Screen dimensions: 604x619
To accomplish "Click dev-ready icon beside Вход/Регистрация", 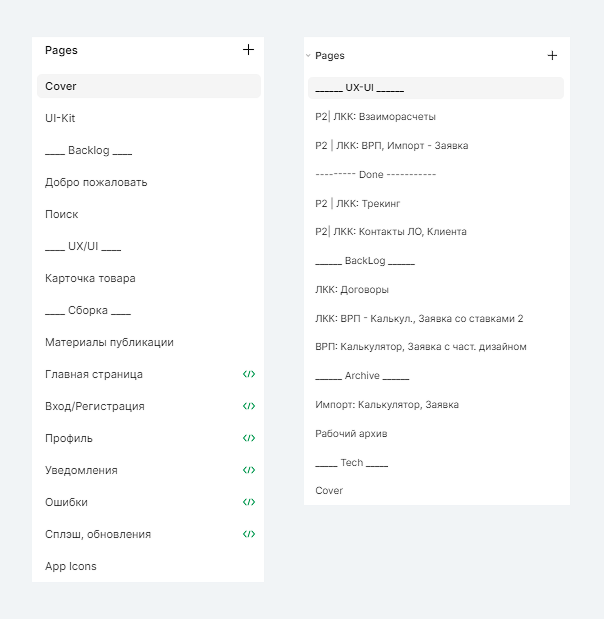I will pyautogui.click(x=249, y=406).
